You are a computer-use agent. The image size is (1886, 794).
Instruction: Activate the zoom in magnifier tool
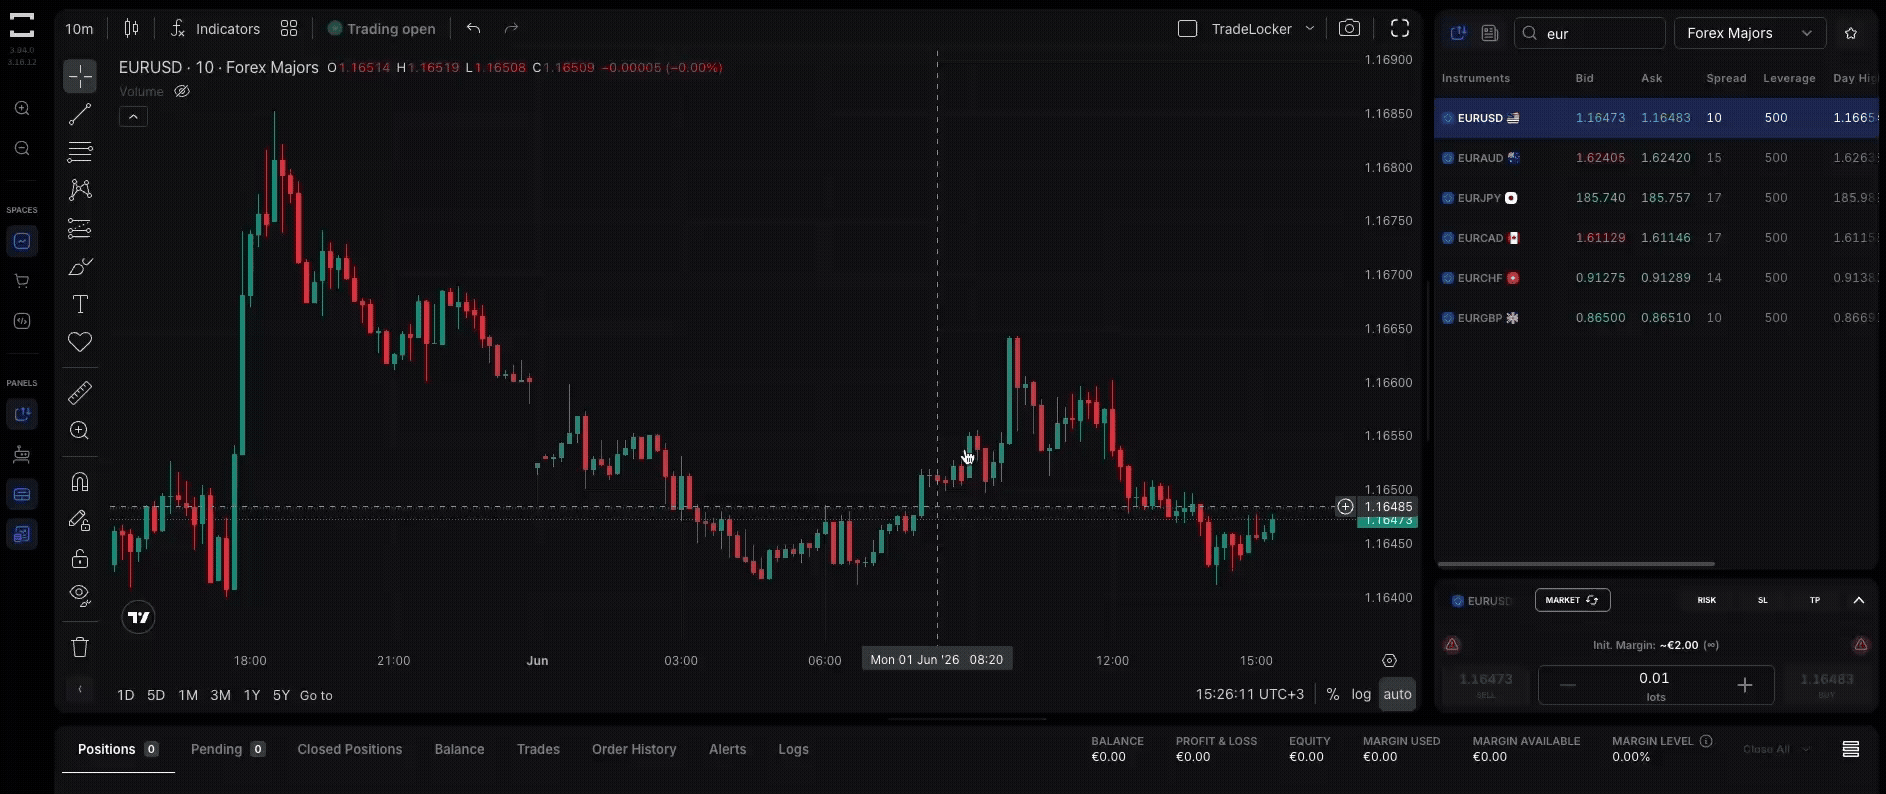point(80,431)
